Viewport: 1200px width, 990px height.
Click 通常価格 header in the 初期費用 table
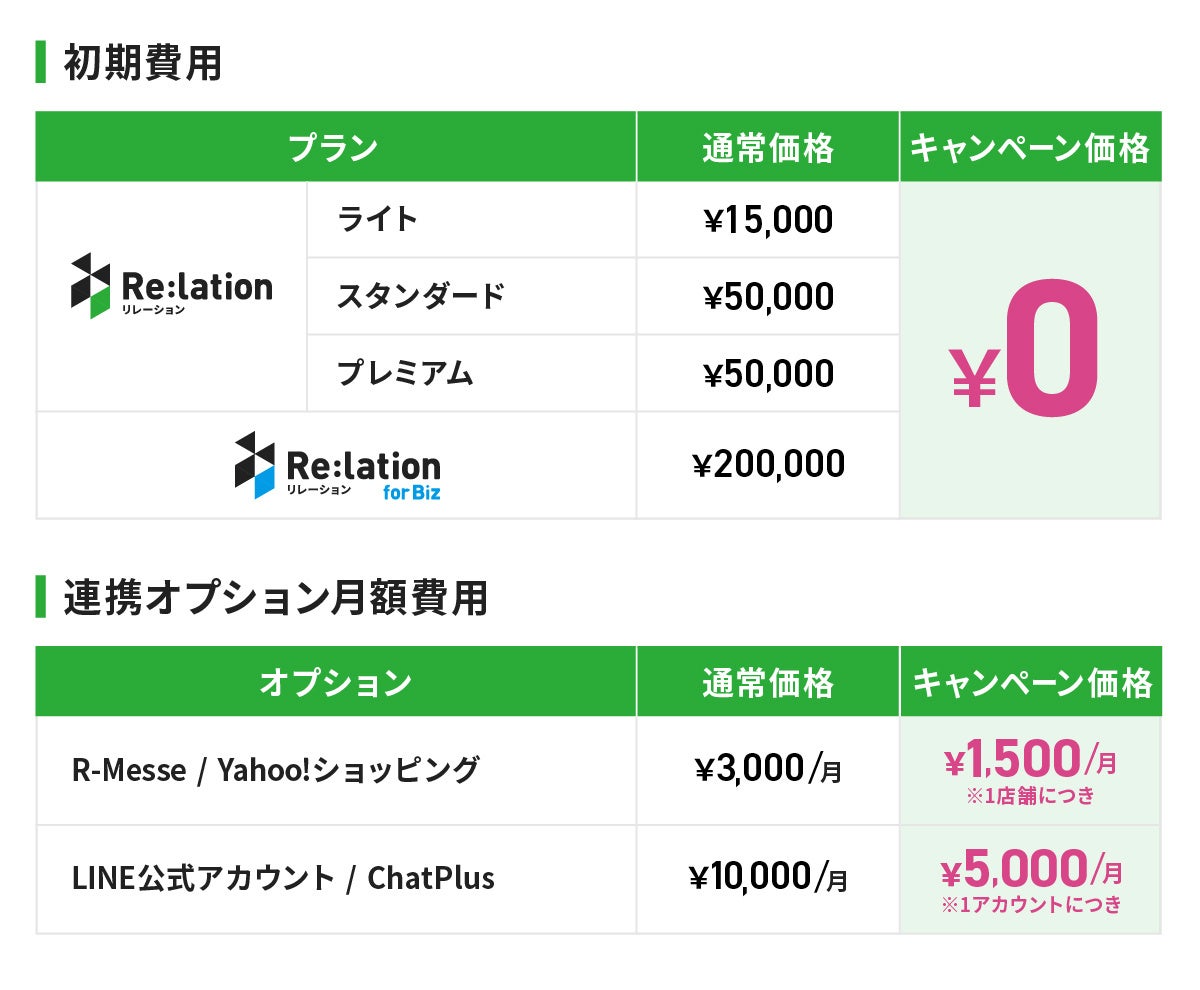[x=767, y=148]
